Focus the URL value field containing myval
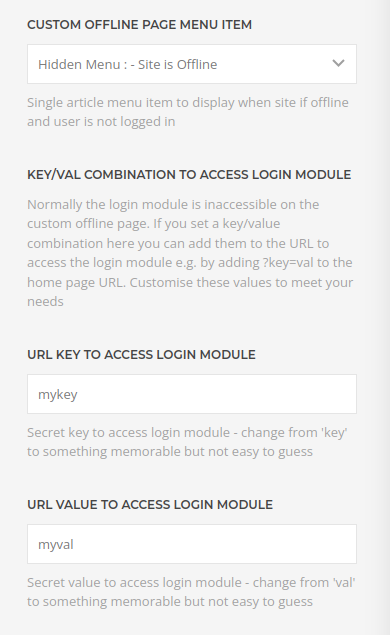This screenshot has height=635, width=390. point(192,544)
